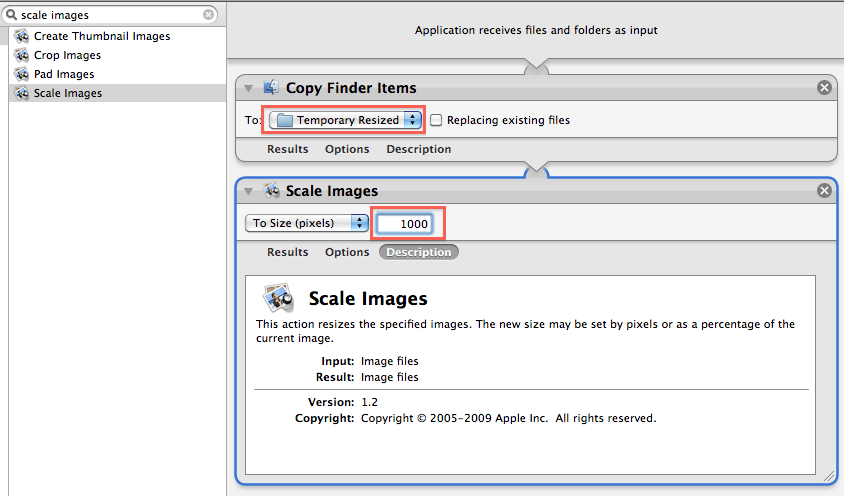Open the Temporary Resized folder dropdown
The height and width of the screenshot is (496, 844).
345,120
